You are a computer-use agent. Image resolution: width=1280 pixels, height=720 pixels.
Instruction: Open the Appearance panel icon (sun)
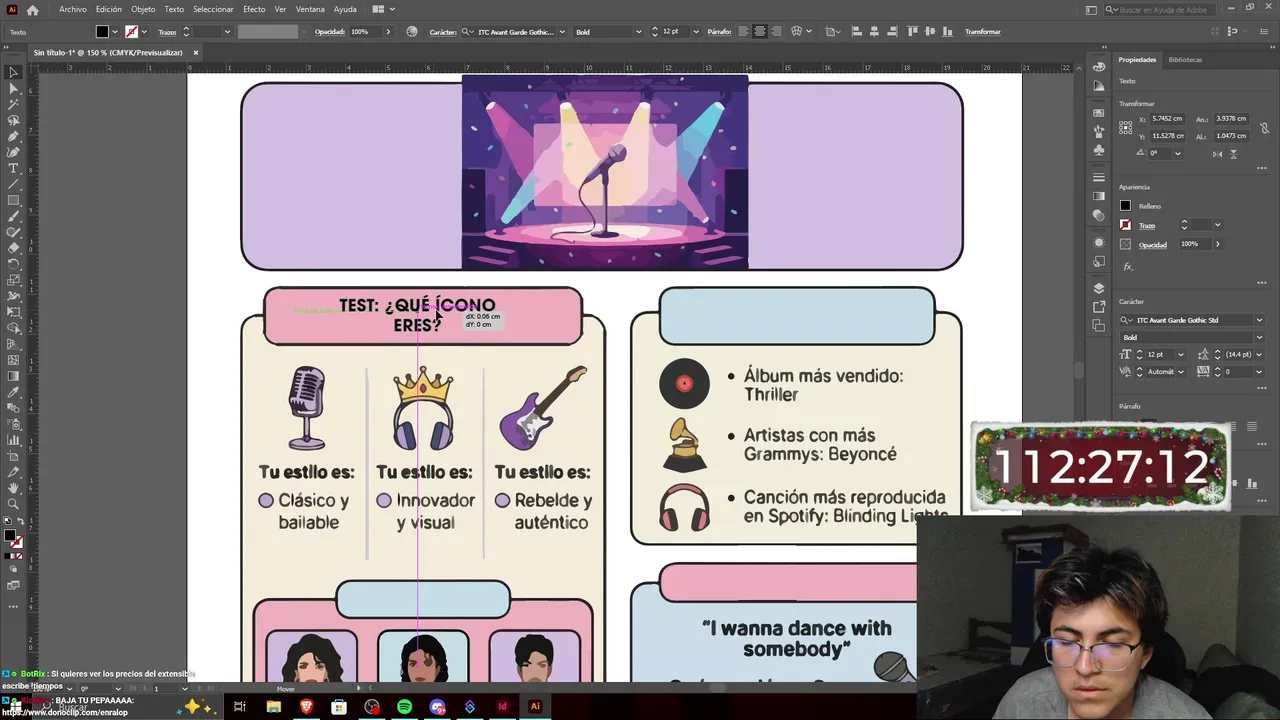click(1099, 243)
